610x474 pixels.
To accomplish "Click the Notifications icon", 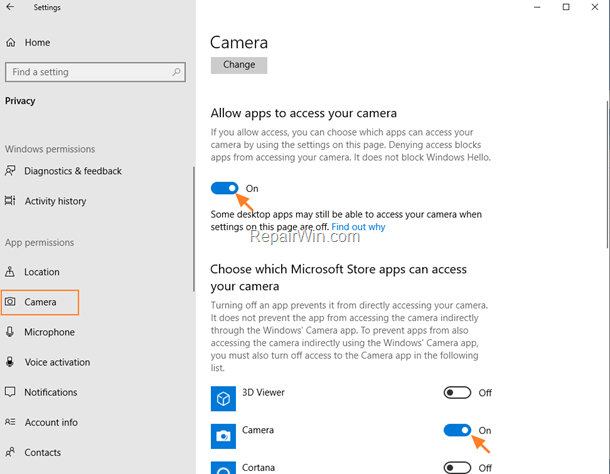I will pos(10,392).
